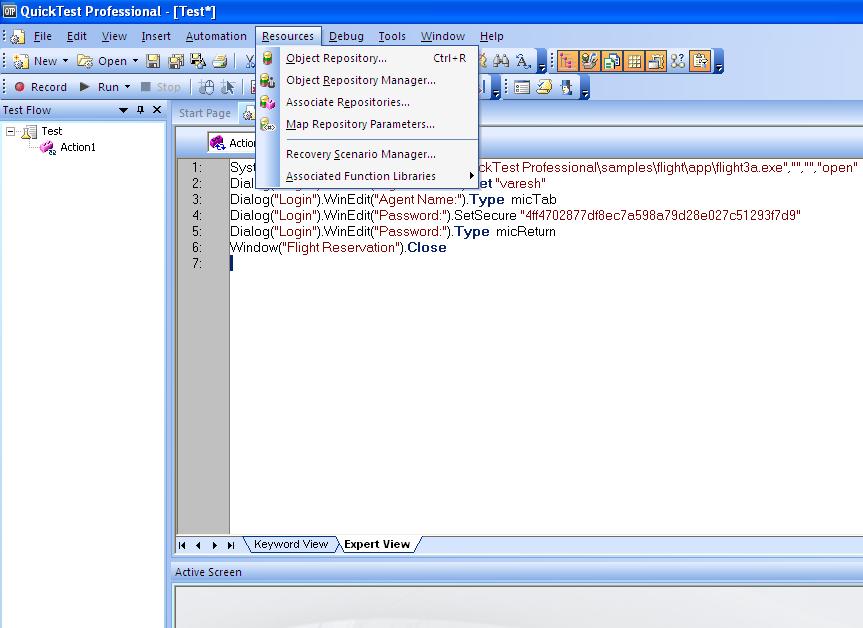Click the Save All multi-floppy icon
This screenshot has height=628, width=863.
click(x=176, y=61)
